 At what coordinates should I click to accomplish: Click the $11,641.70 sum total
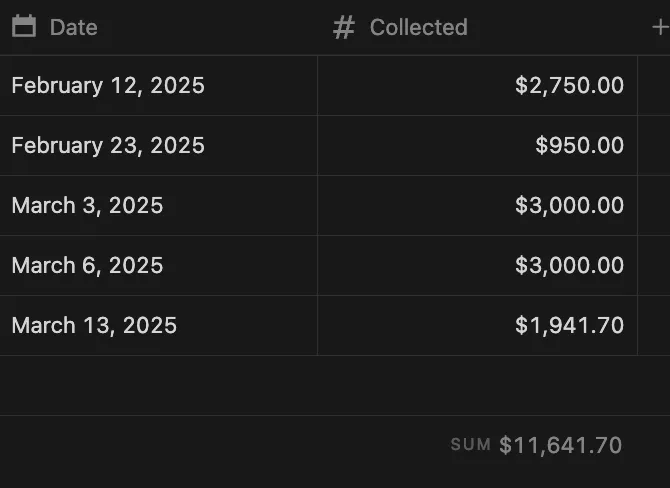(560, 445)
